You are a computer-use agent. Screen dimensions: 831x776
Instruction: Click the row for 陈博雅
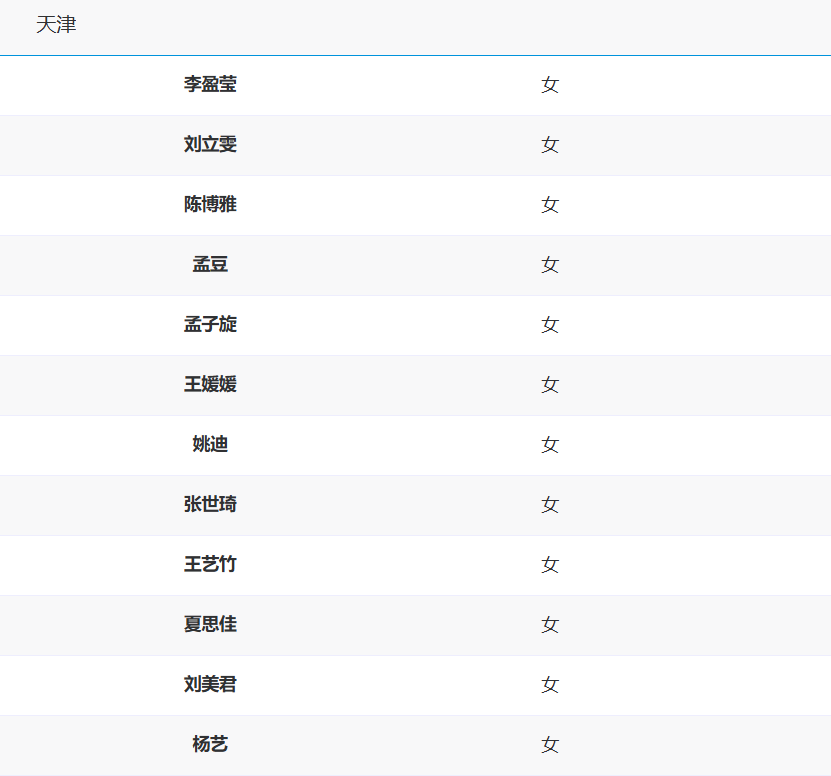coord(209,205)
